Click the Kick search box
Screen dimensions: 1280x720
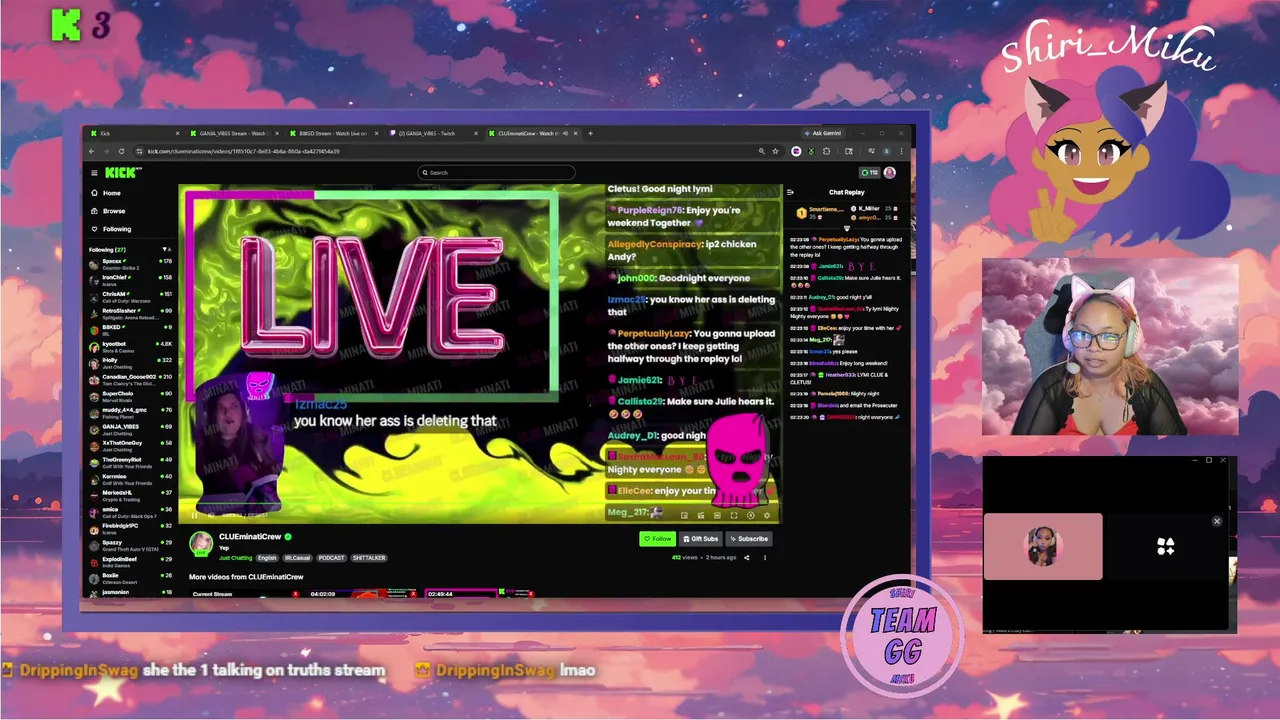(496, 172)
